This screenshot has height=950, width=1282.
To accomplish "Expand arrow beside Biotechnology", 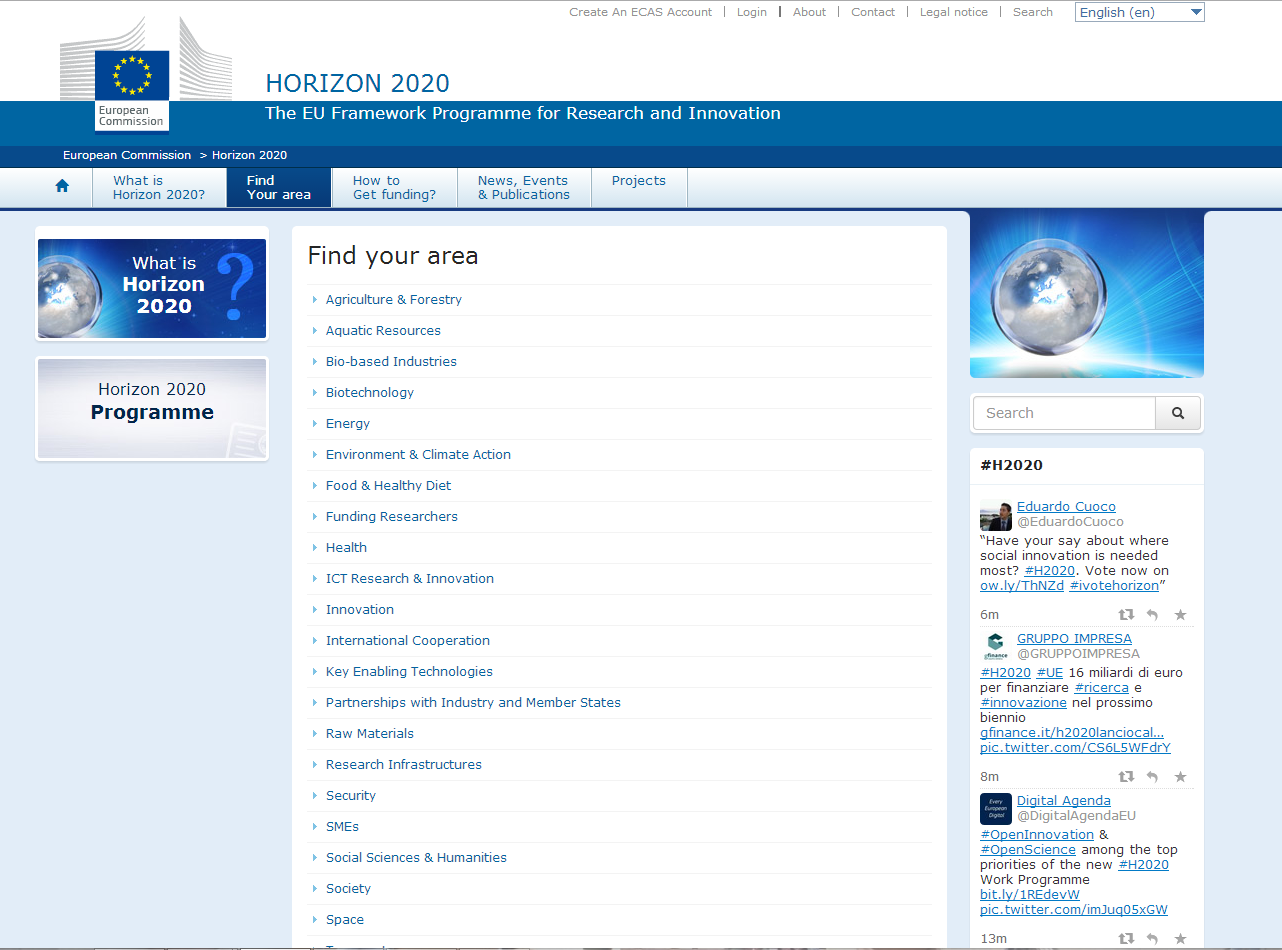I will tap(315, 393).
